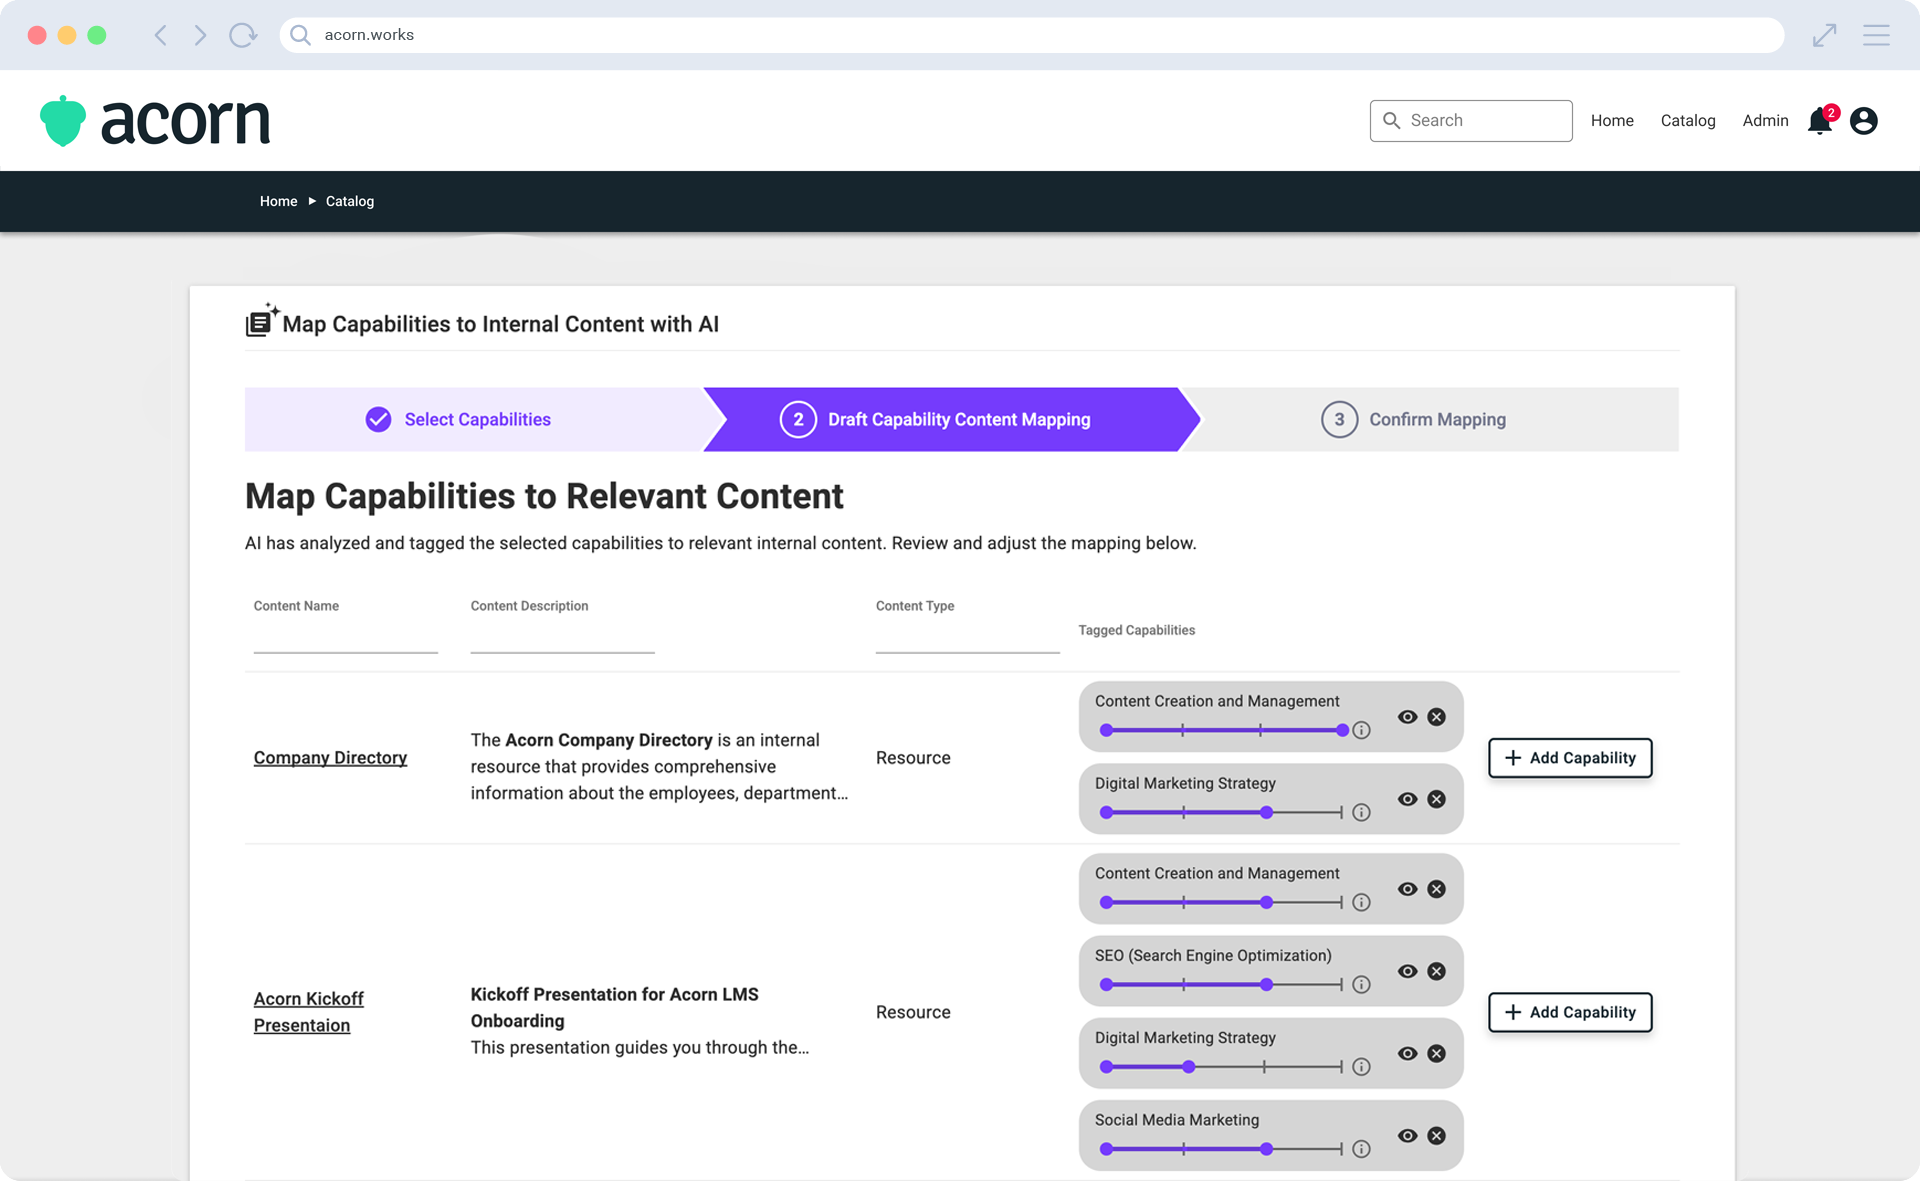Screen dimensions: 1920x1181
Task: Open the Catalog breadcrumb link
Action: coord(350,201)
